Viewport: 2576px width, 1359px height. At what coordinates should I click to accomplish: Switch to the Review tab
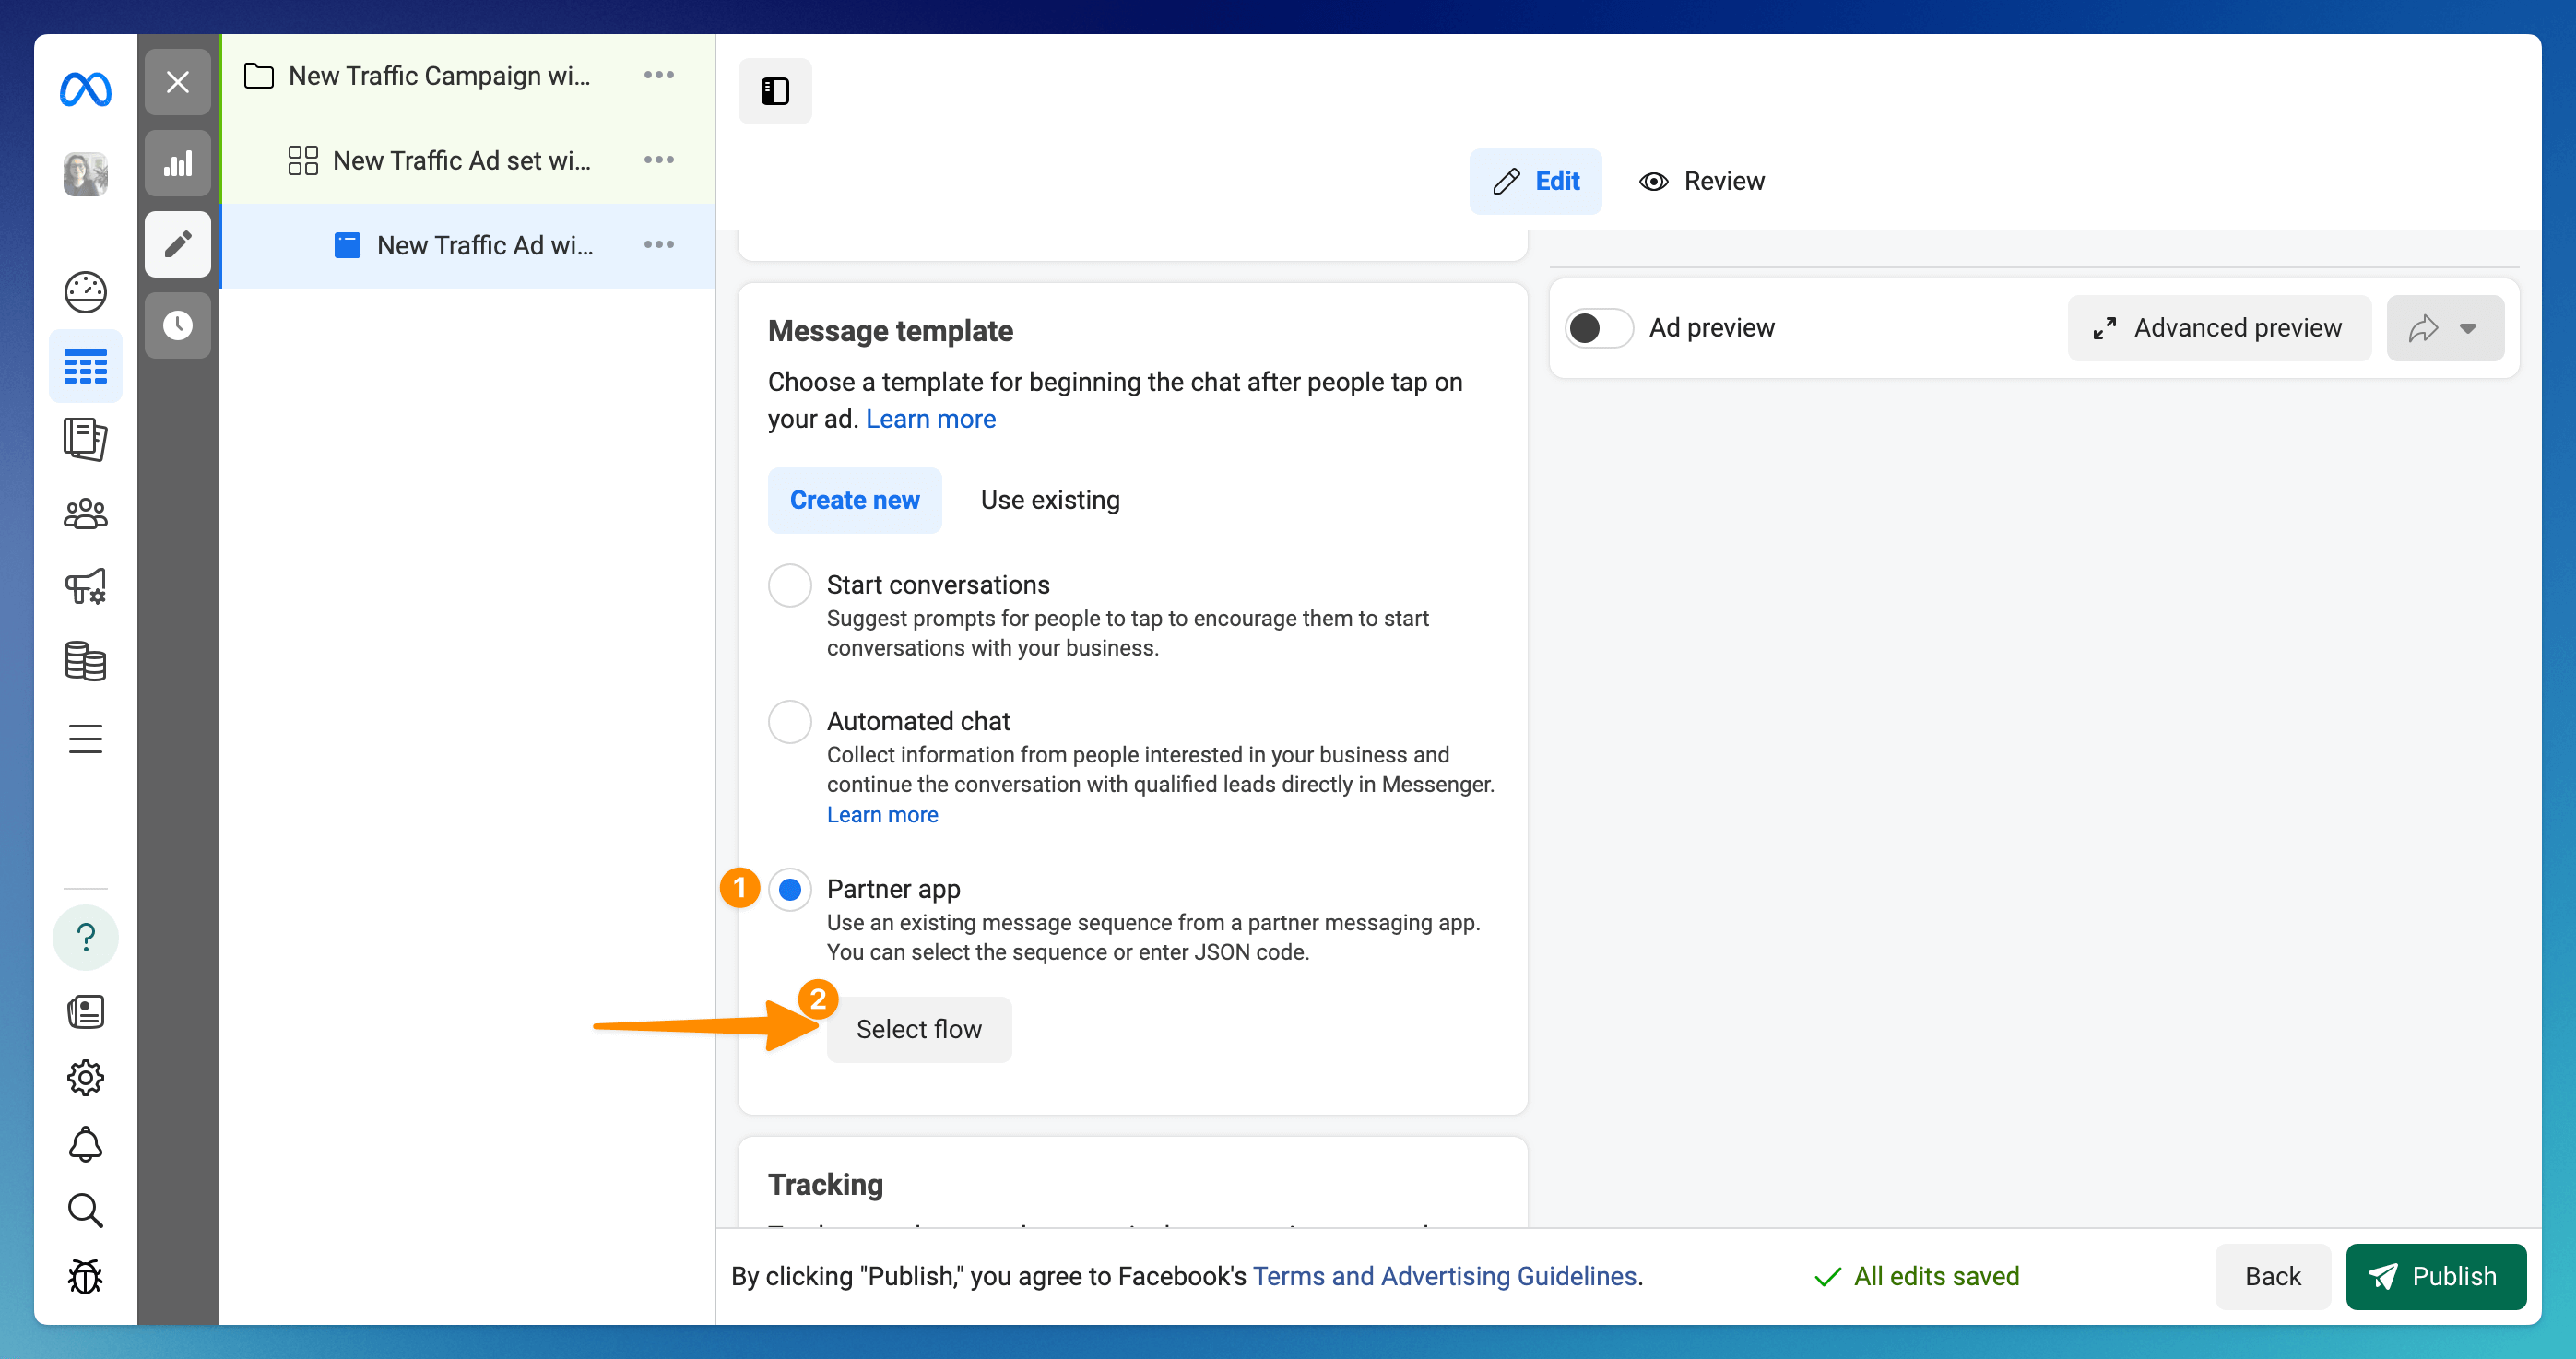1701,181
